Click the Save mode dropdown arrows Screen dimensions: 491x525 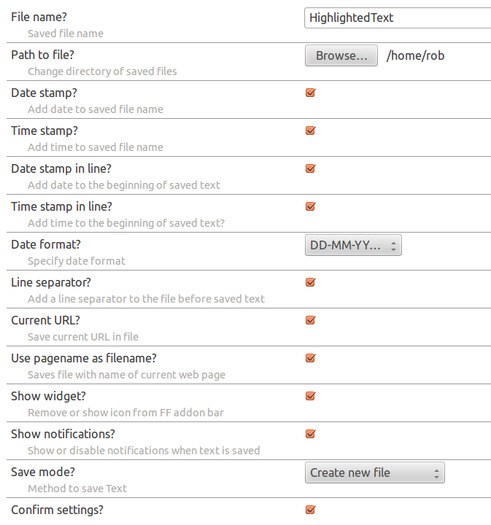pyautogui.click(x=436, y=473)
